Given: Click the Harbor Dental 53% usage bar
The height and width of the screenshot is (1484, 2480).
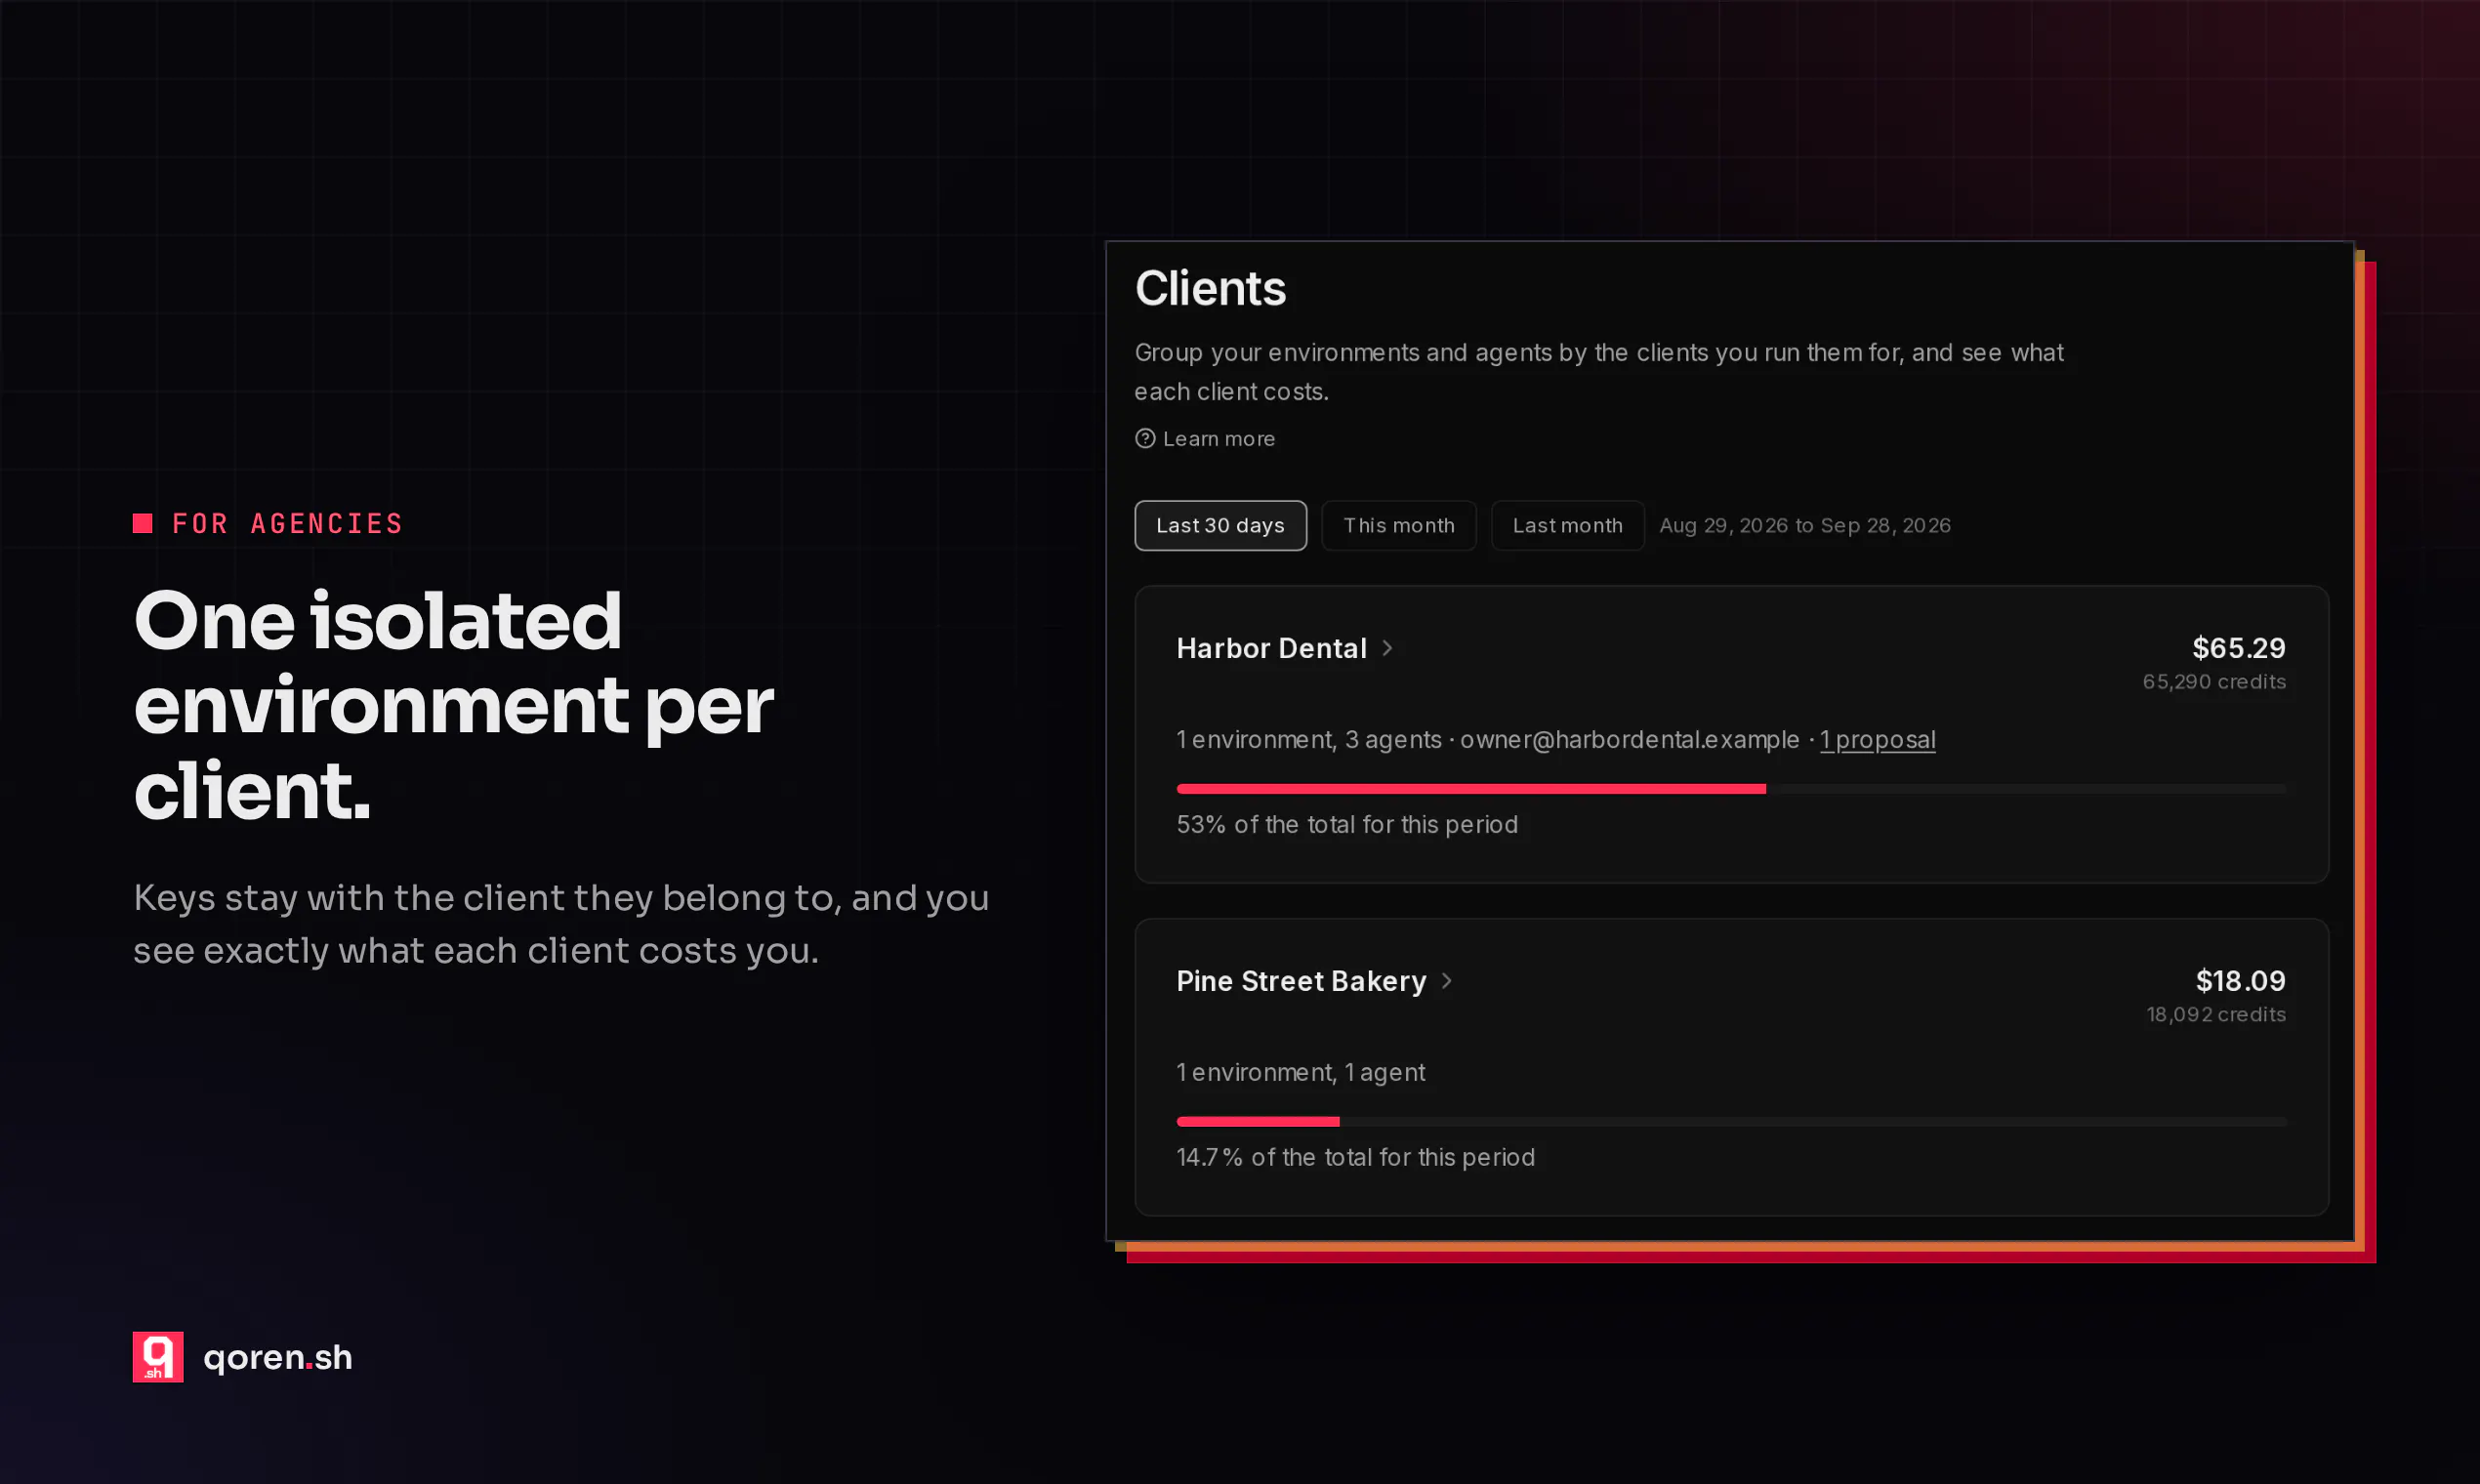Looking at the screenshot, I should (x=1731, y=789).
